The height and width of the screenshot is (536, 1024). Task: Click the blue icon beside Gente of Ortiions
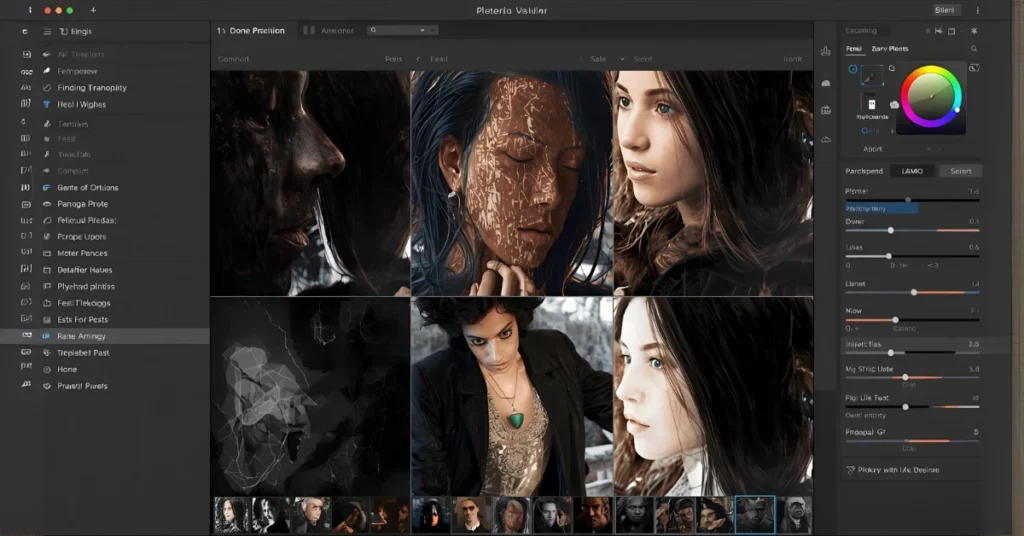(47, 187)
